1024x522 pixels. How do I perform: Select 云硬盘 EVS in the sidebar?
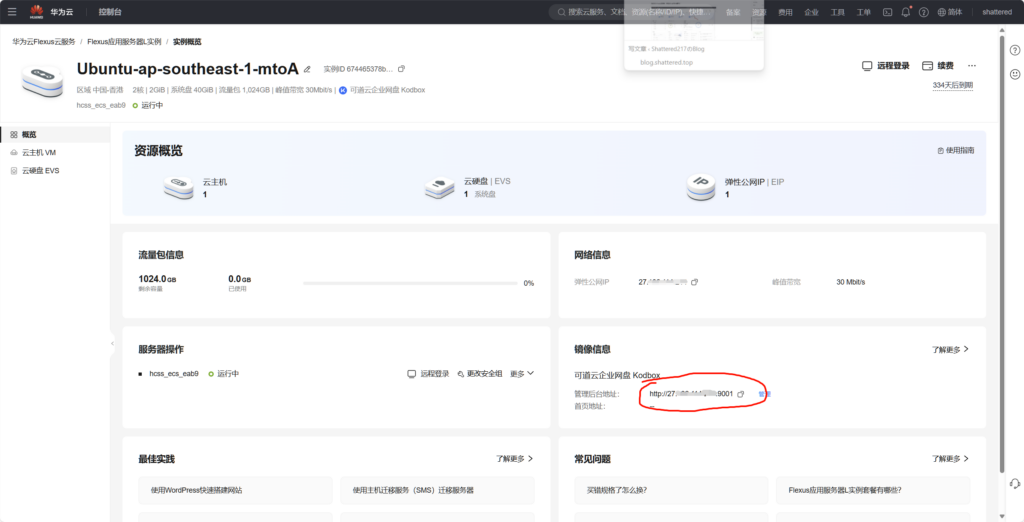pyautogui.click(x=40, y=171)
